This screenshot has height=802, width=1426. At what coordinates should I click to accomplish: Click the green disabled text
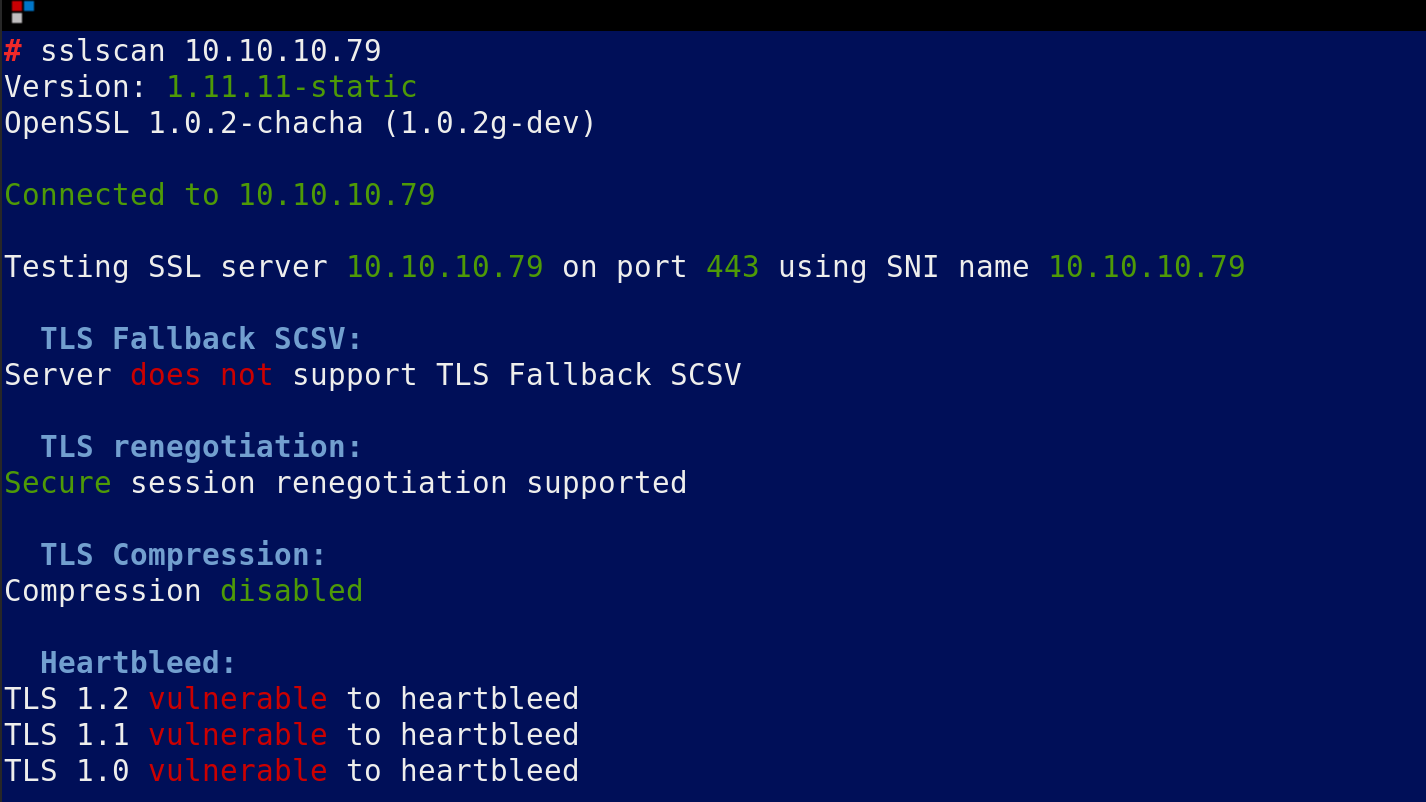[292, 591]
